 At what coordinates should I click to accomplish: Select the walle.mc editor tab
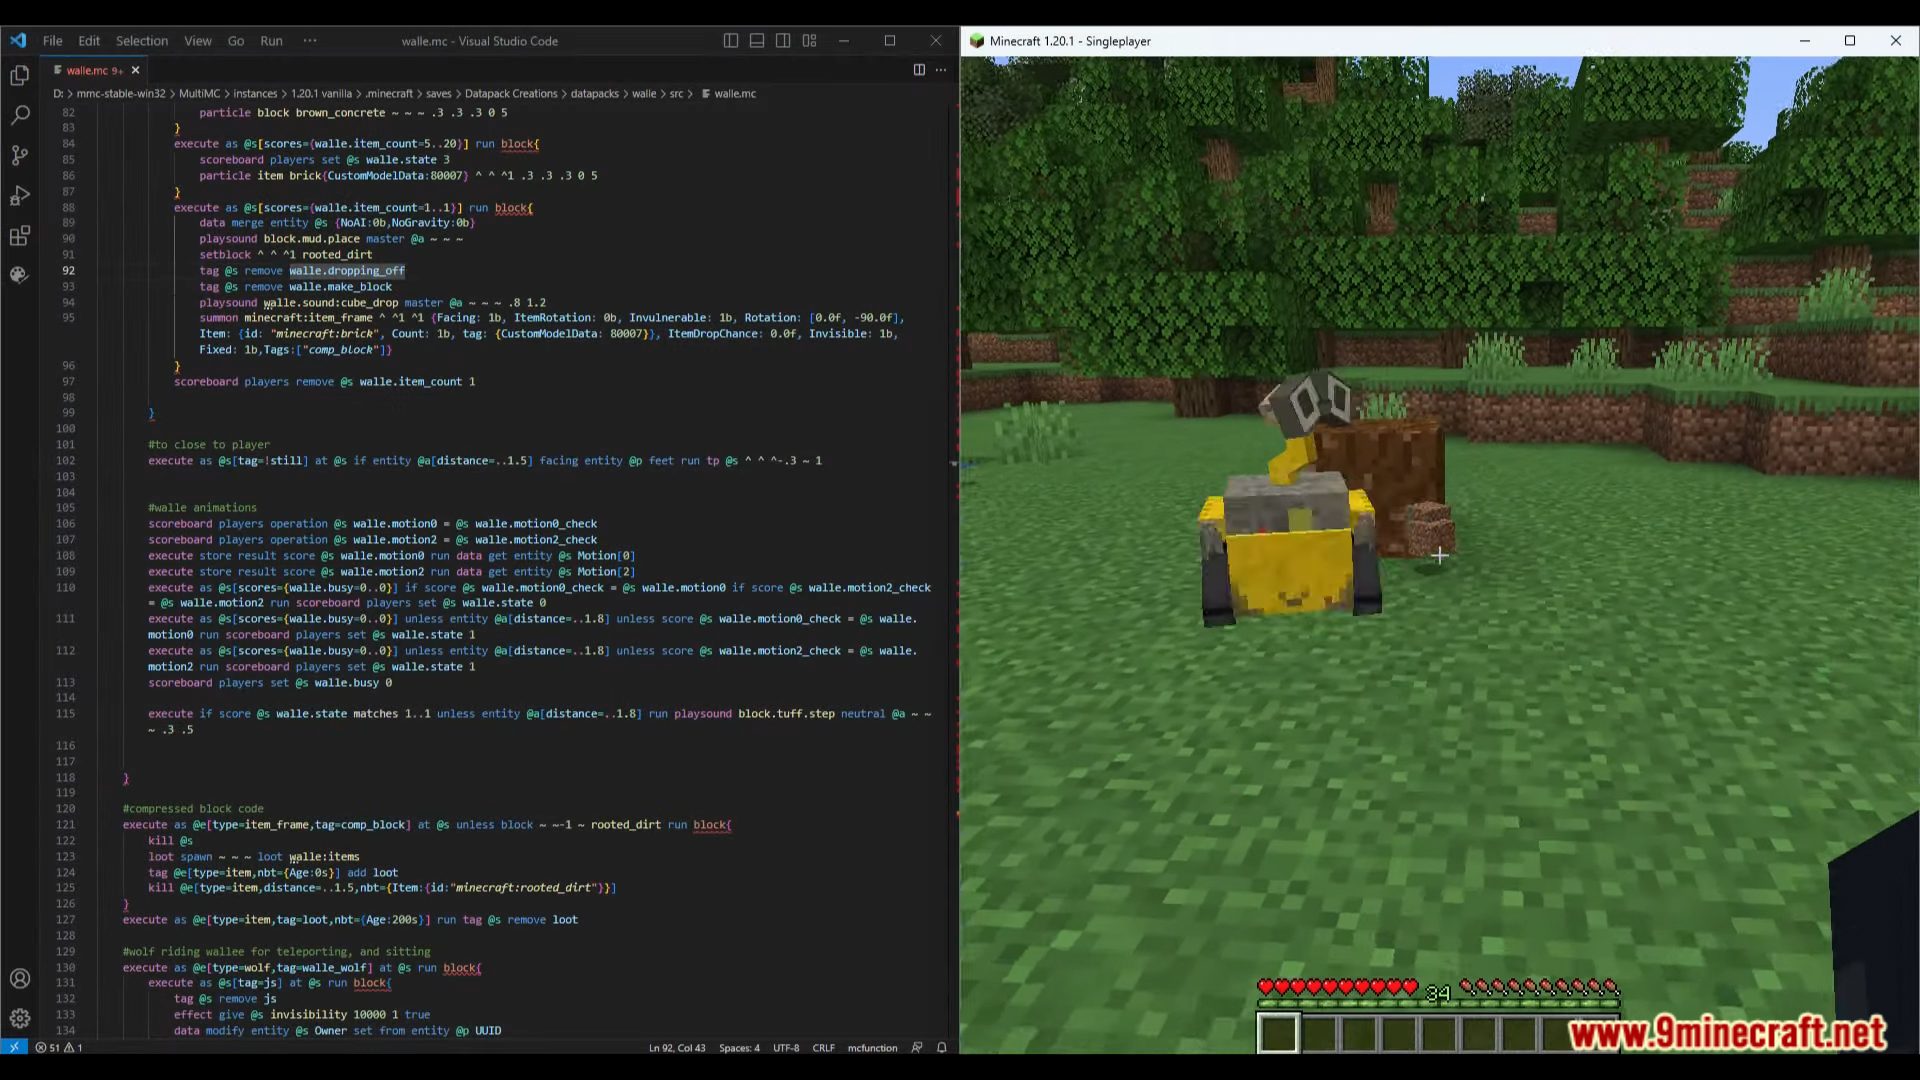point(96,70)
